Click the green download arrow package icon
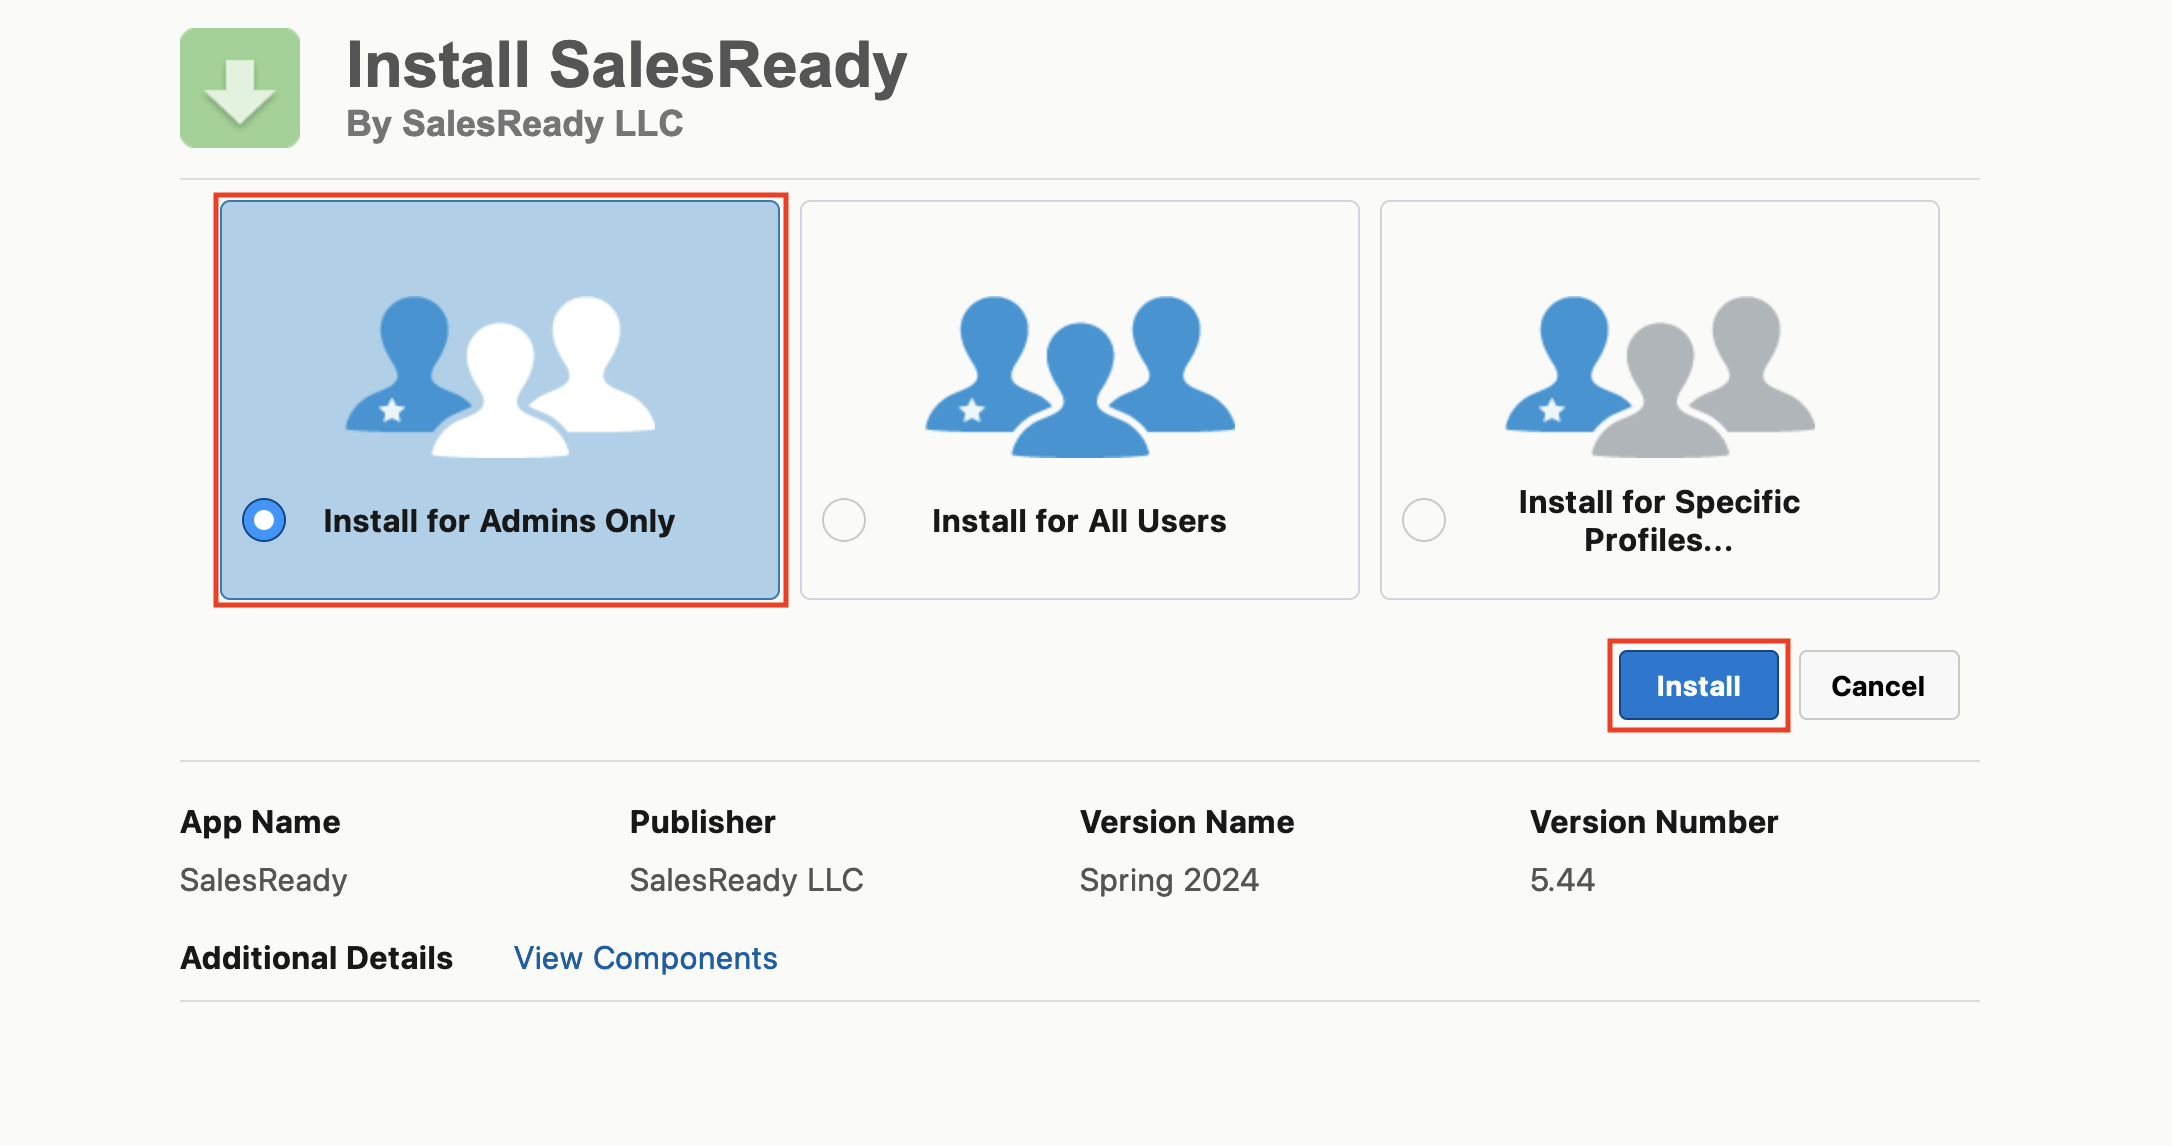This screenshot has height=1146, width=2172. point(240,88)
